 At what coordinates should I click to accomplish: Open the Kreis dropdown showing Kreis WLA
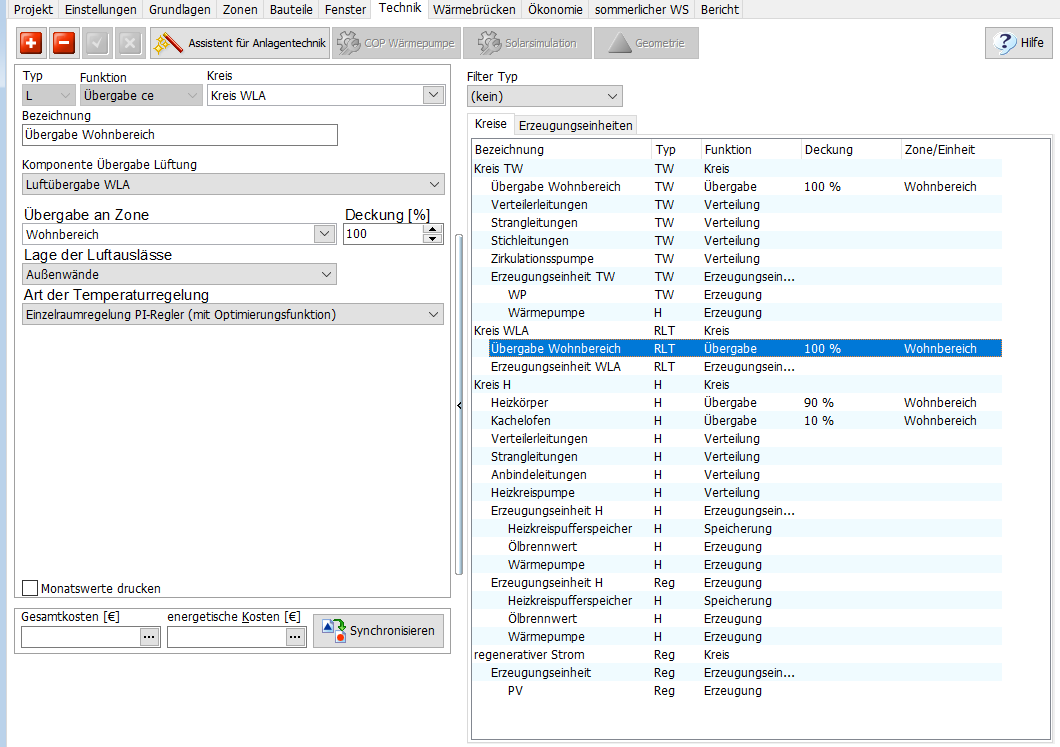click(433, 95)
